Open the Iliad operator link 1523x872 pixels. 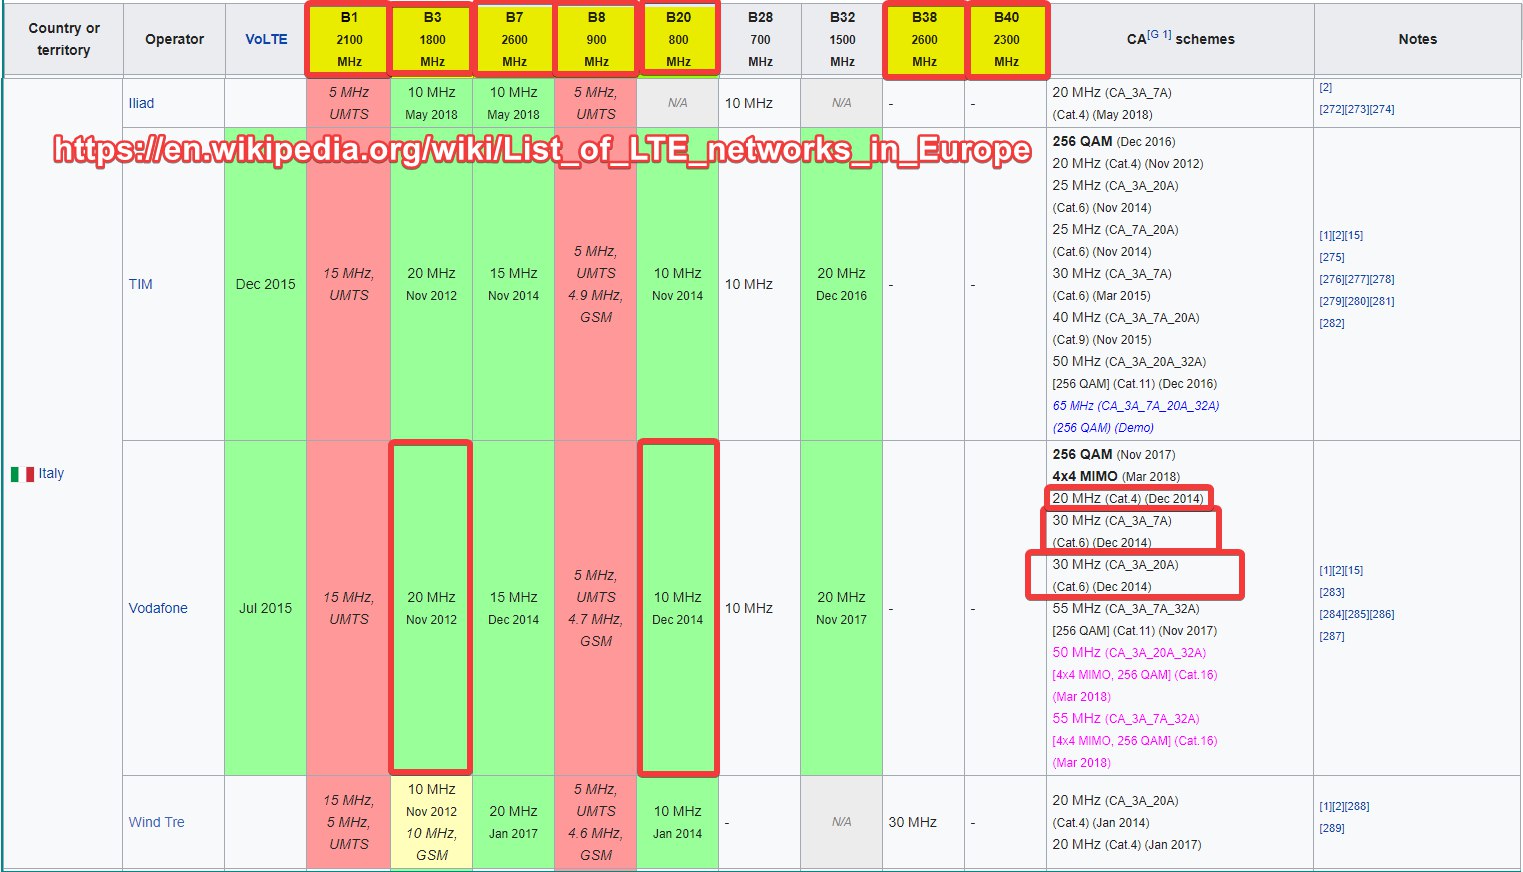click(141, 103)
